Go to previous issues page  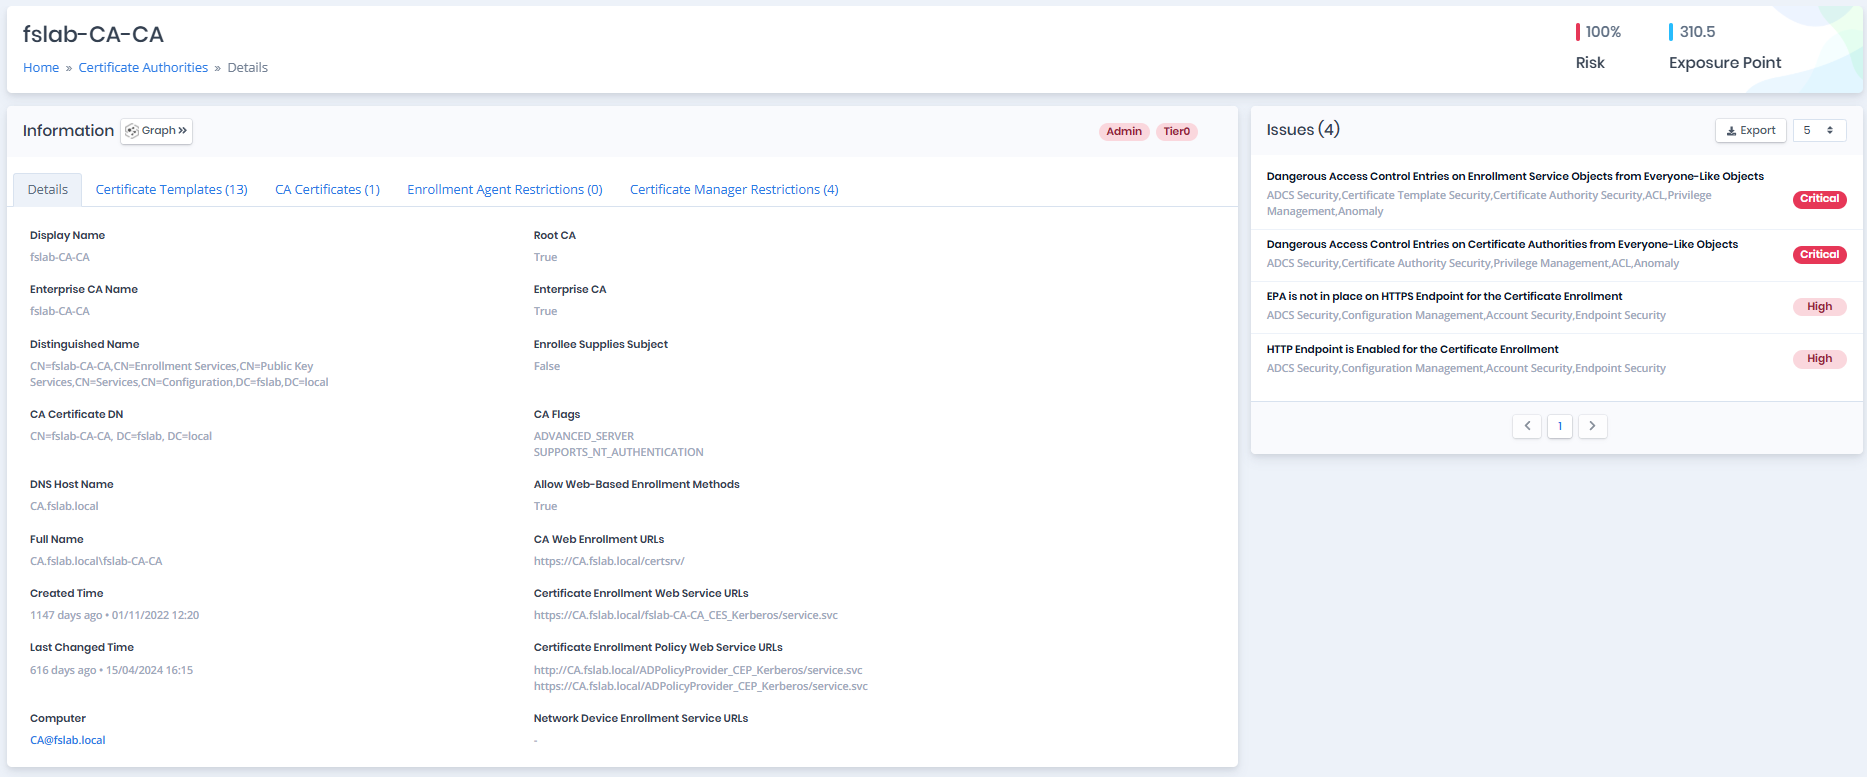coord(1526,426)
